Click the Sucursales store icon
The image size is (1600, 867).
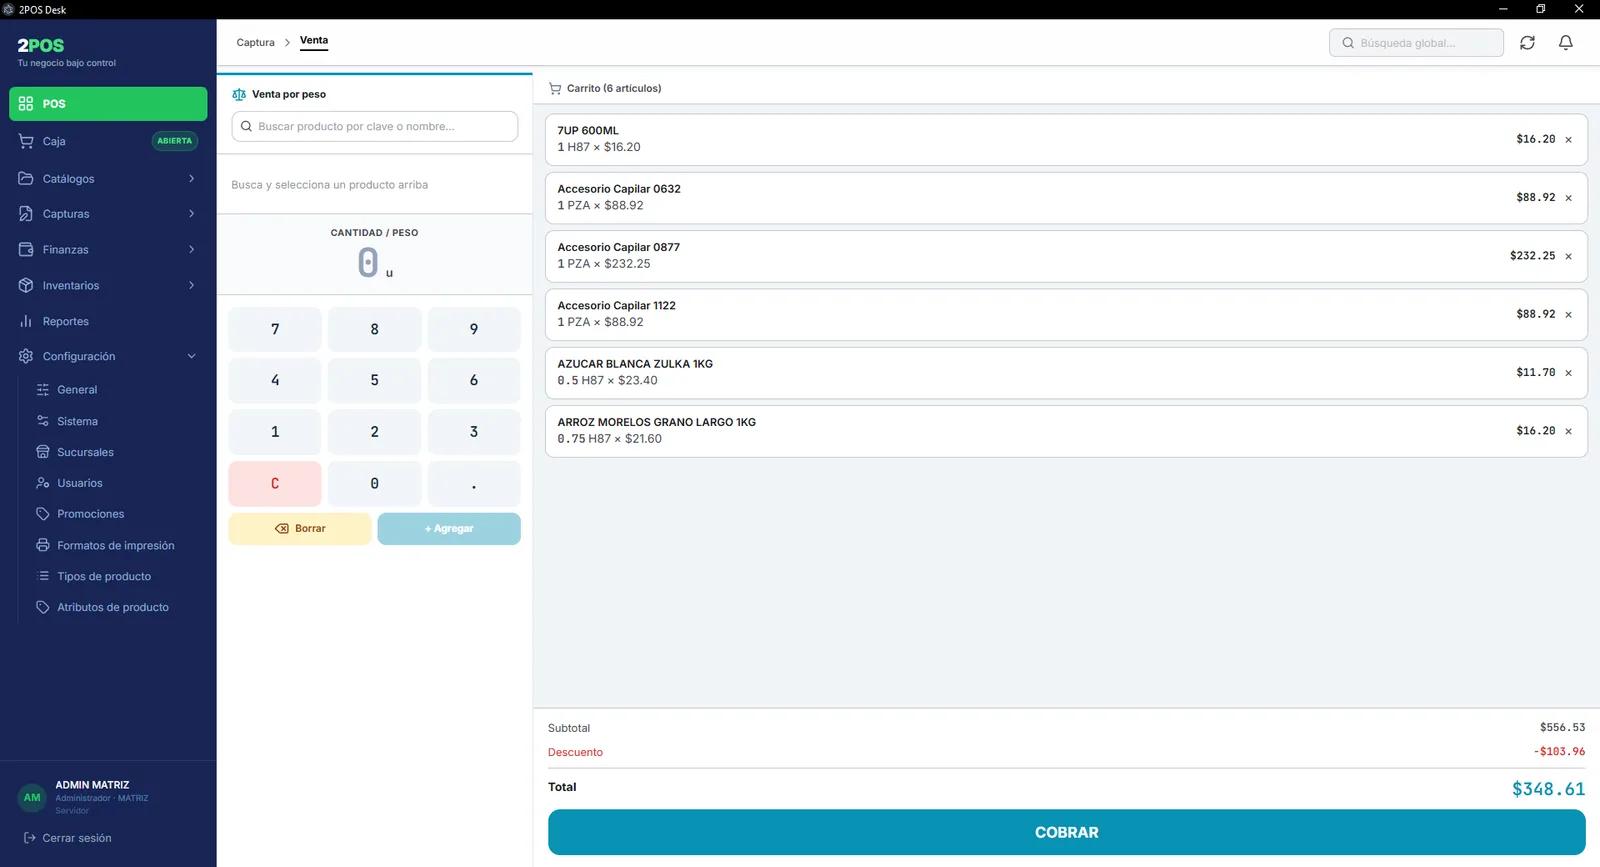click(x=43, y=452)
